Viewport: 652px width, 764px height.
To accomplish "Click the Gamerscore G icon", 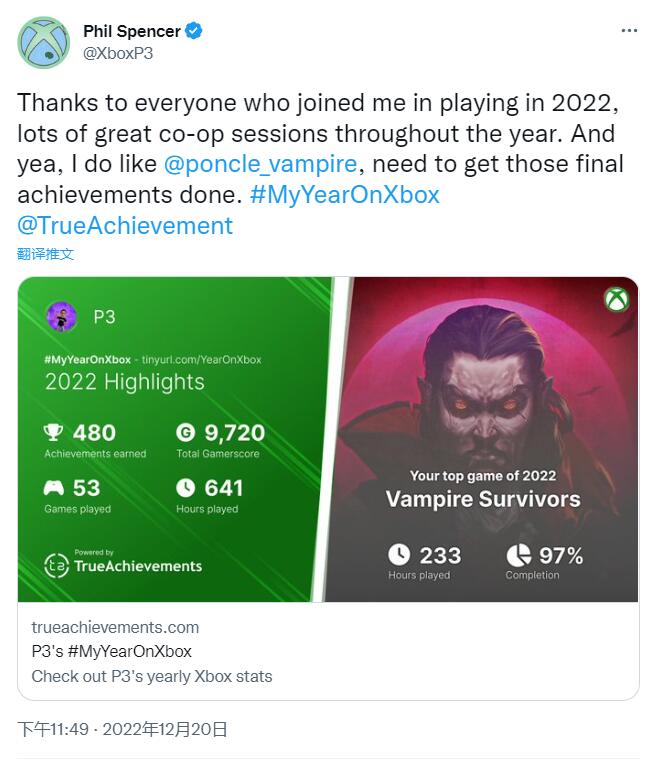I will pos(185,432).
